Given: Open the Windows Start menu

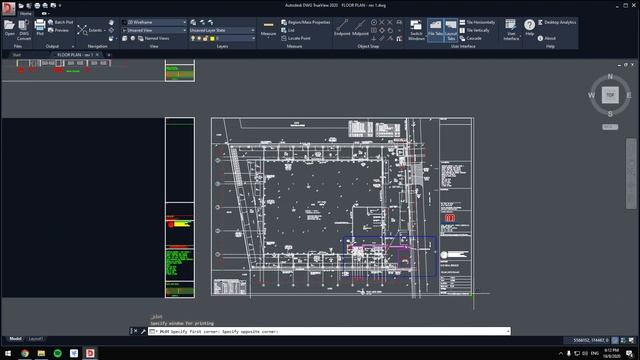Looking at the screenshot, I should tap(8, 353).
